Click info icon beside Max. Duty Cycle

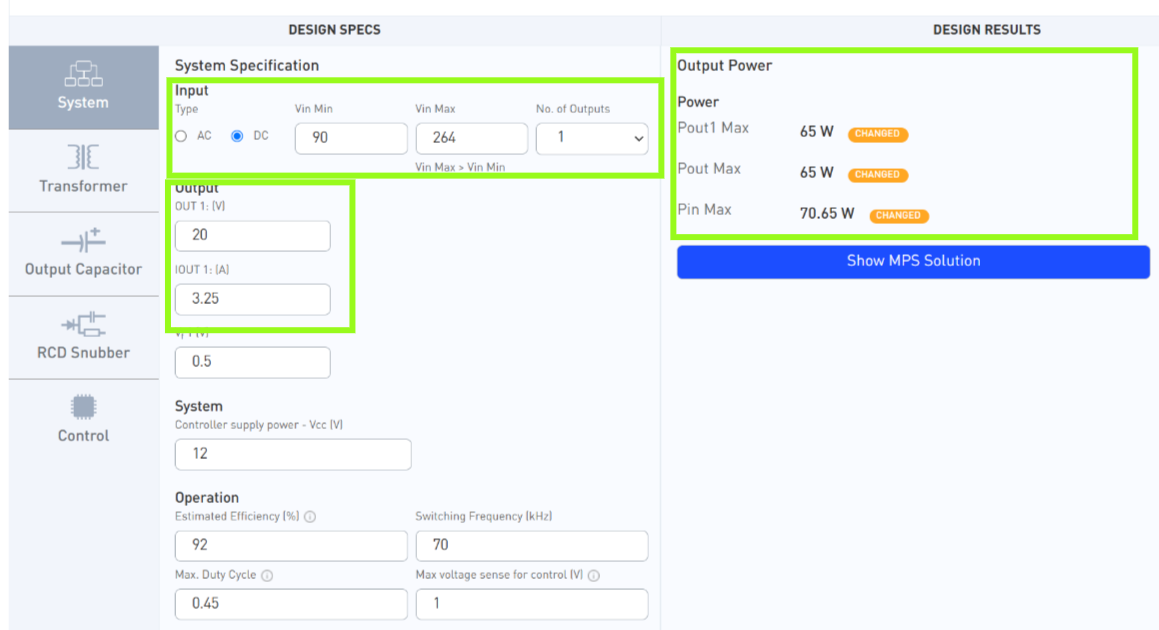pyautogui.click(x=267, y=576)
